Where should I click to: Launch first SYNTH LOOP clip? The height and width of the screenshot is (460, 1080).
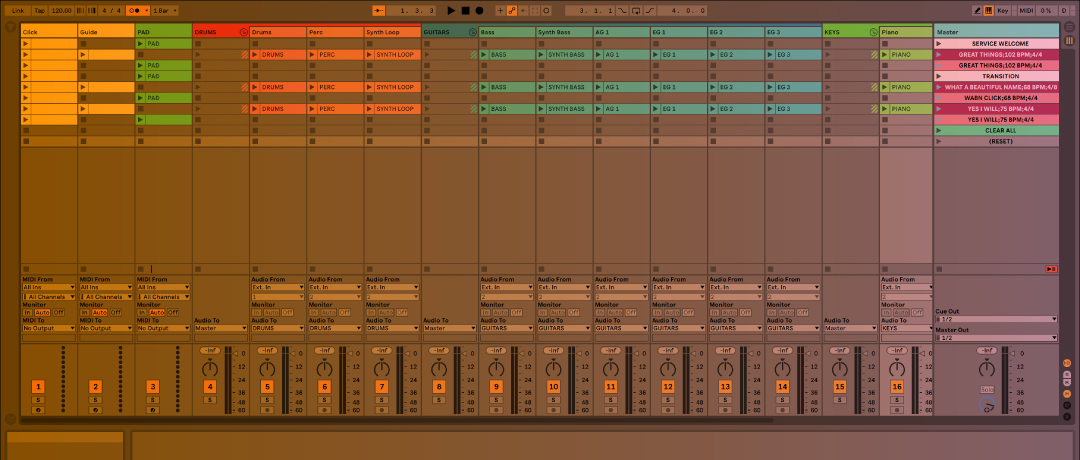[x=370, y=54]
